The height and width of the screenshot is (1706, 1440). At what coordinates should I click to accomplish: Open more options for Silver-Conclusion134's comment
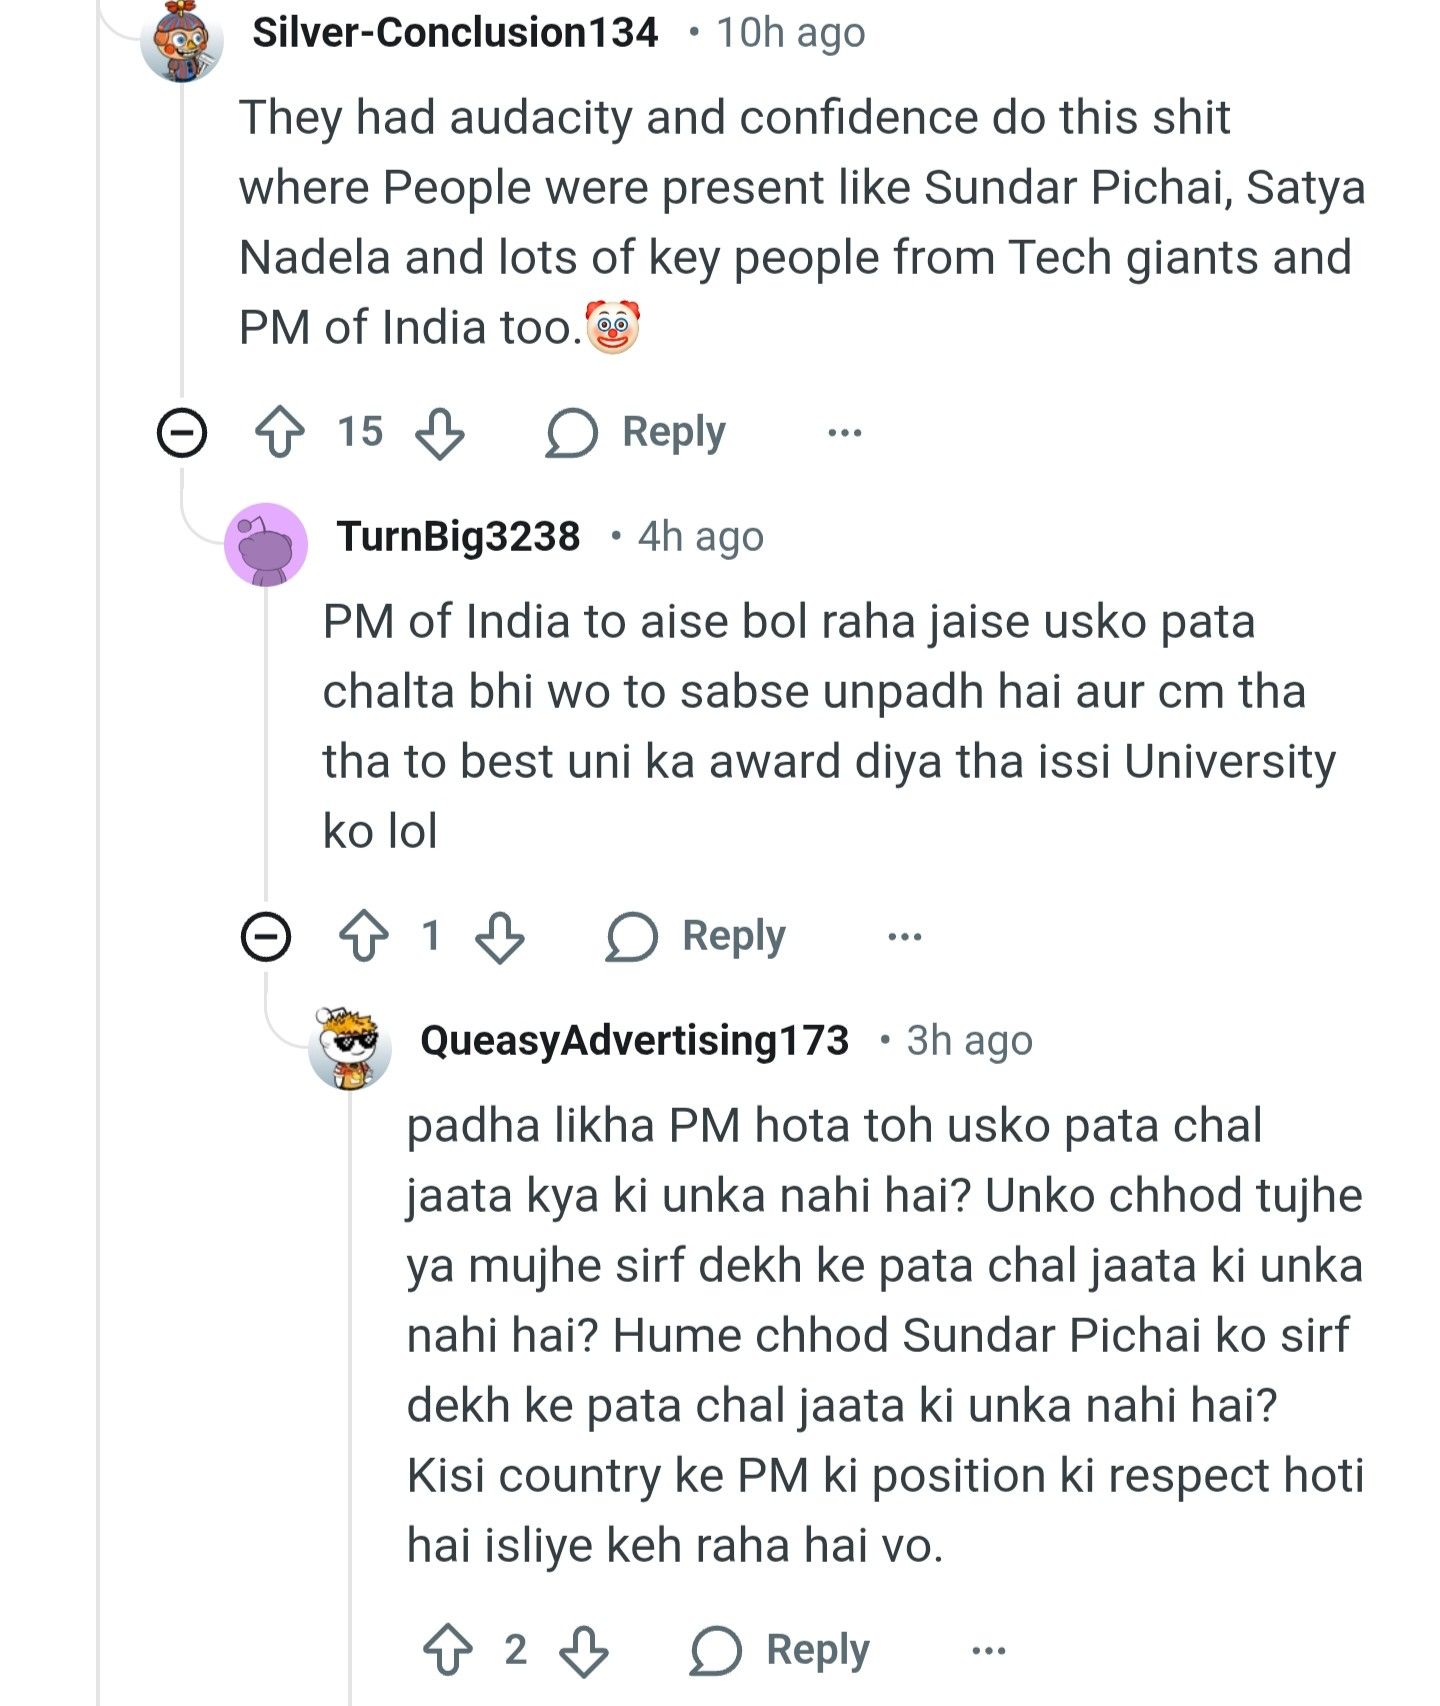845,433
